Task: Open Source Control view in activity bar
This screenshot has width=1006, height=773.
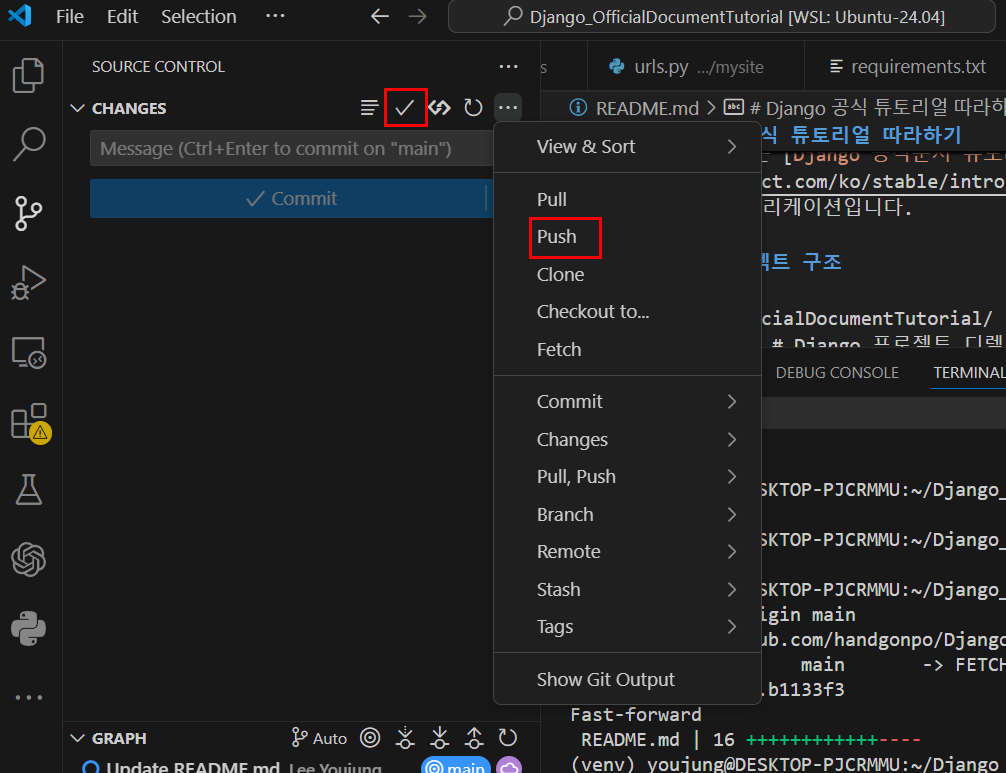Action: pyautogui.click(x=28, y=213)
